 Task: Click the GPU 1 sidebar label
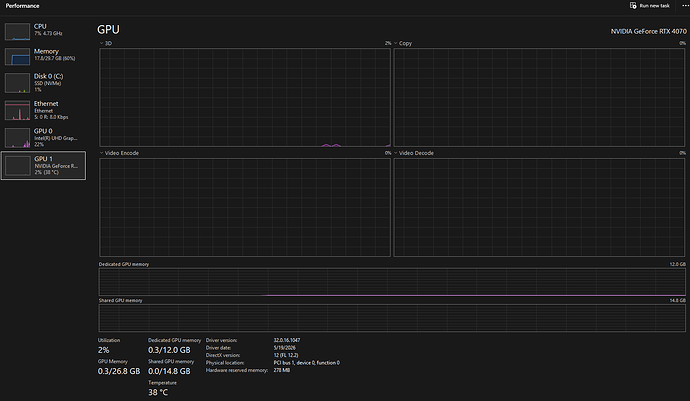tap(44, 159)
